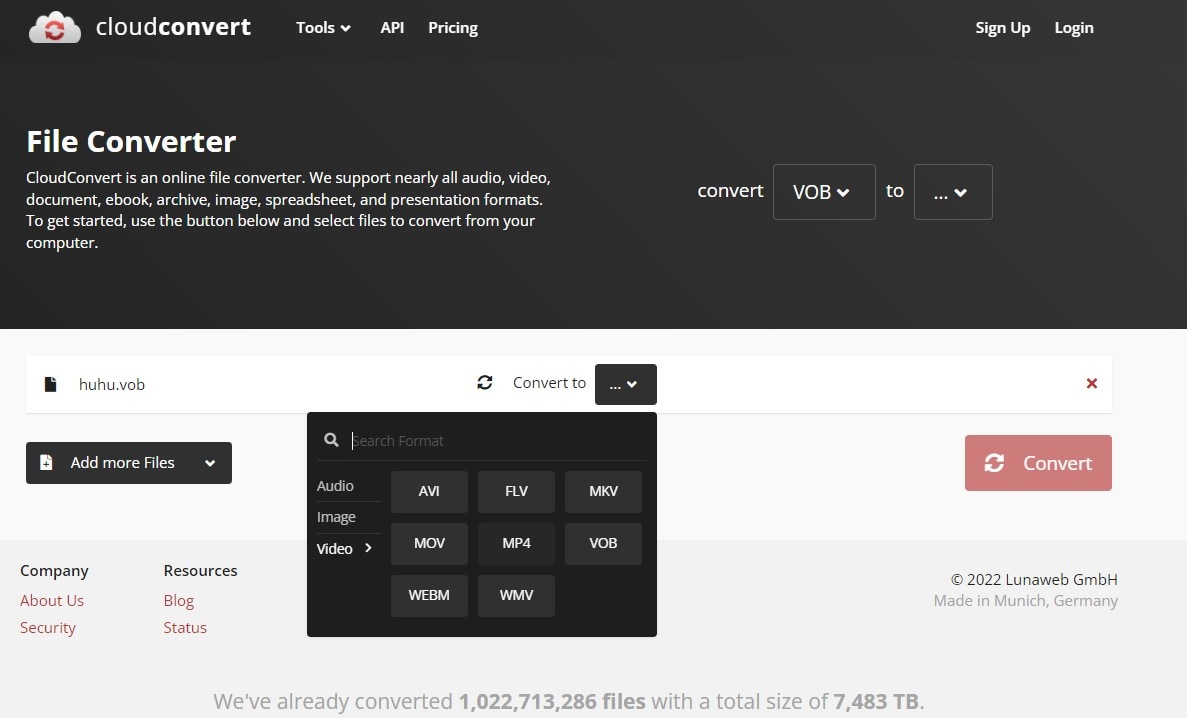Viewport: 1187px width, 718px height.
Task: Click the 'Made in Munich, Germany' text
Action: coord(1026,601)
